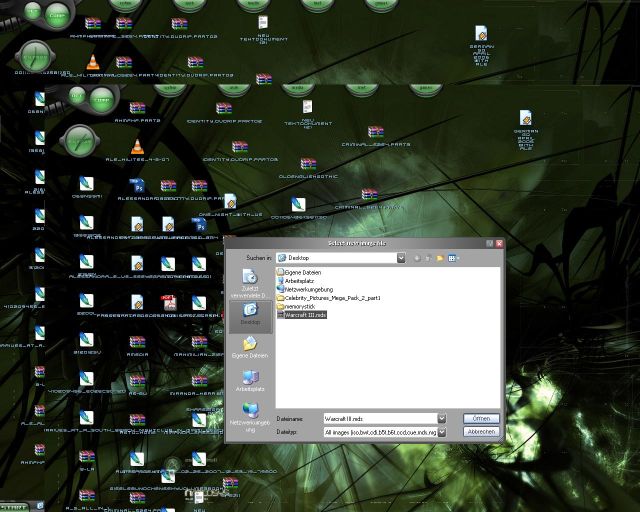This screenshot has height=512, width=640.
Task: Open 'Zuletzt verwendete D...' sidebar shortcut
Action: (x=249, y=281)
